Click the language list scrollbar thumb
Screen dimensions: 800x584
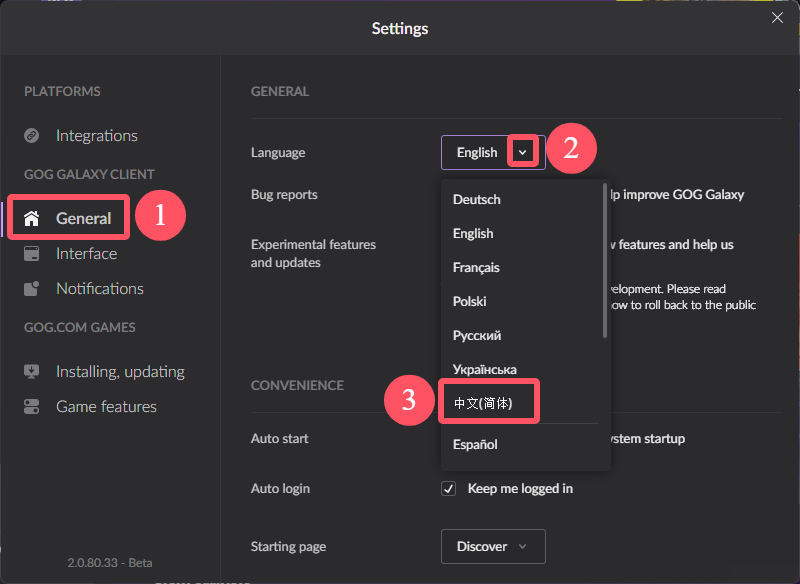605,260
